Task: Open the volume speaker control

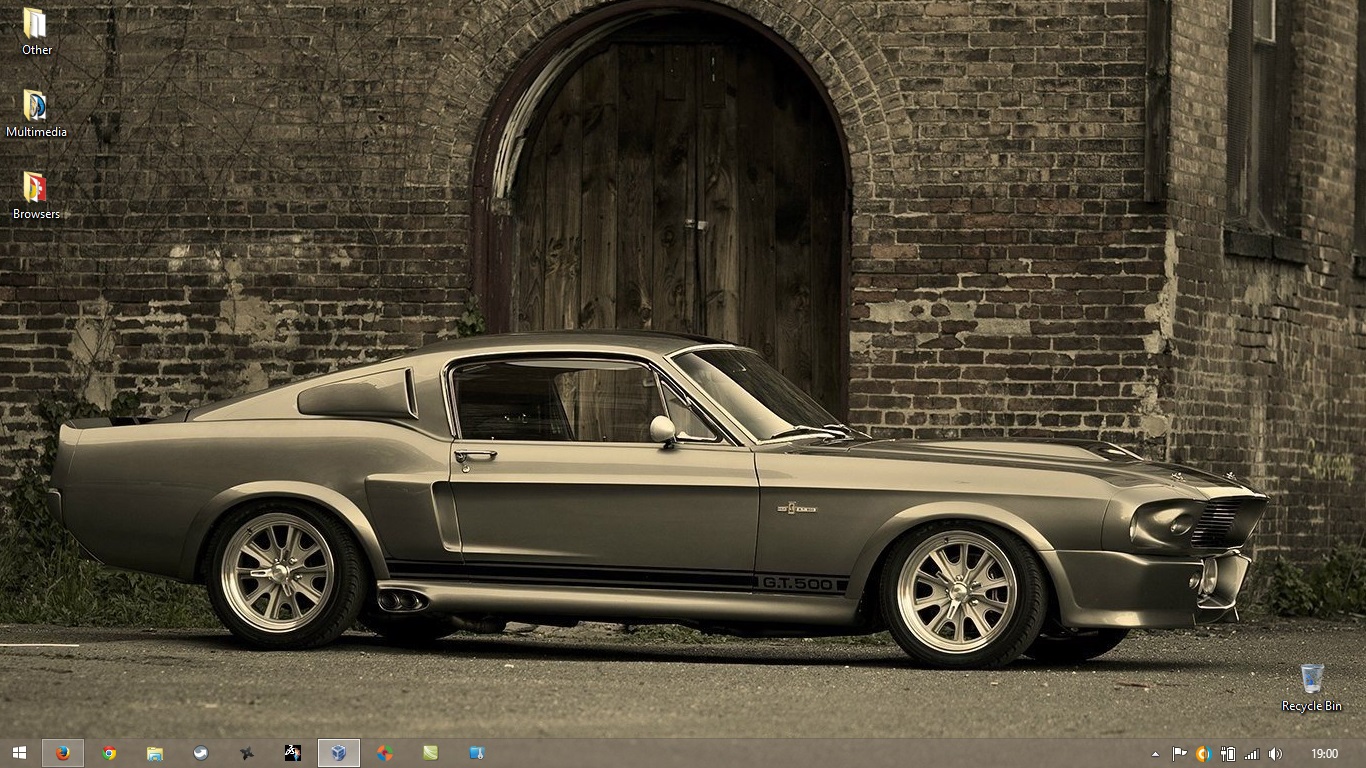Action: tap(1275, 754)
